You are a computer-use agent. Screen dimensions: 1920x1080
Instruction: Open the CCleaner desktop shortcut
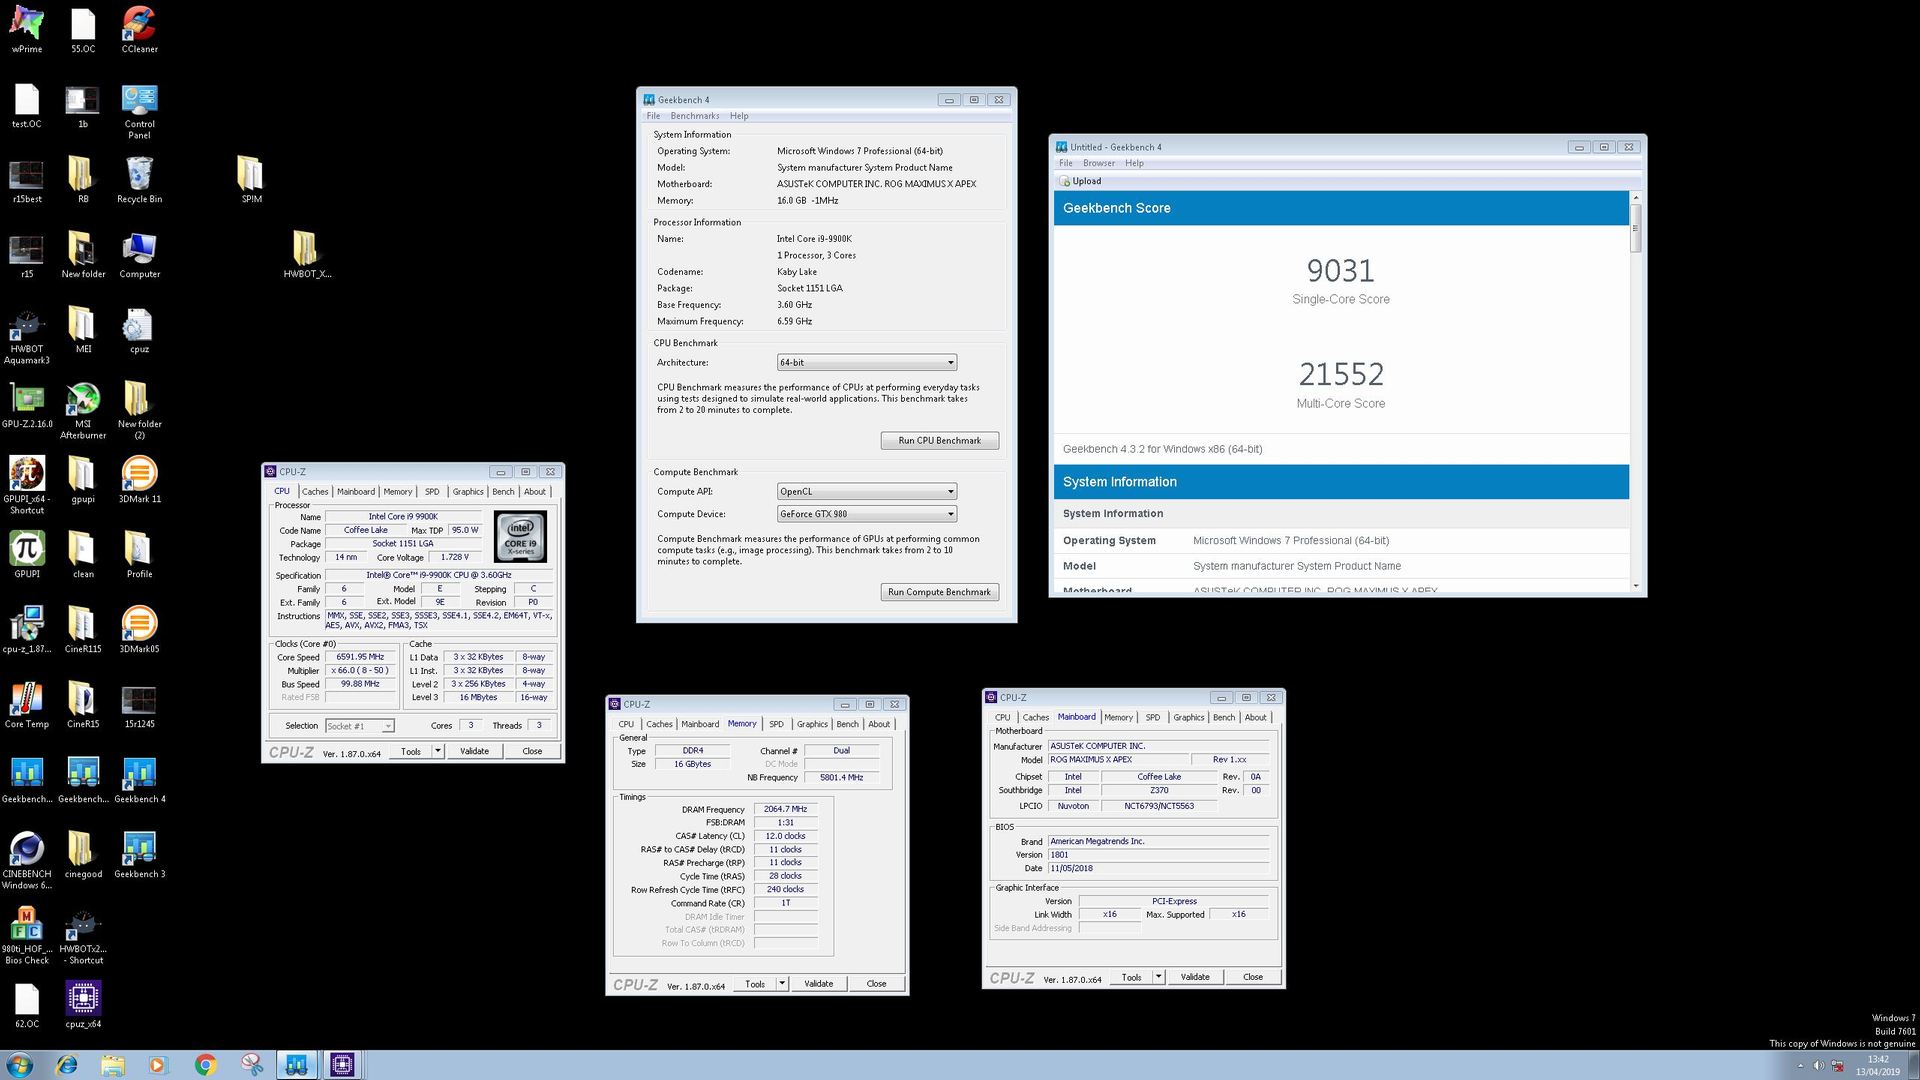tap(139, 30)
